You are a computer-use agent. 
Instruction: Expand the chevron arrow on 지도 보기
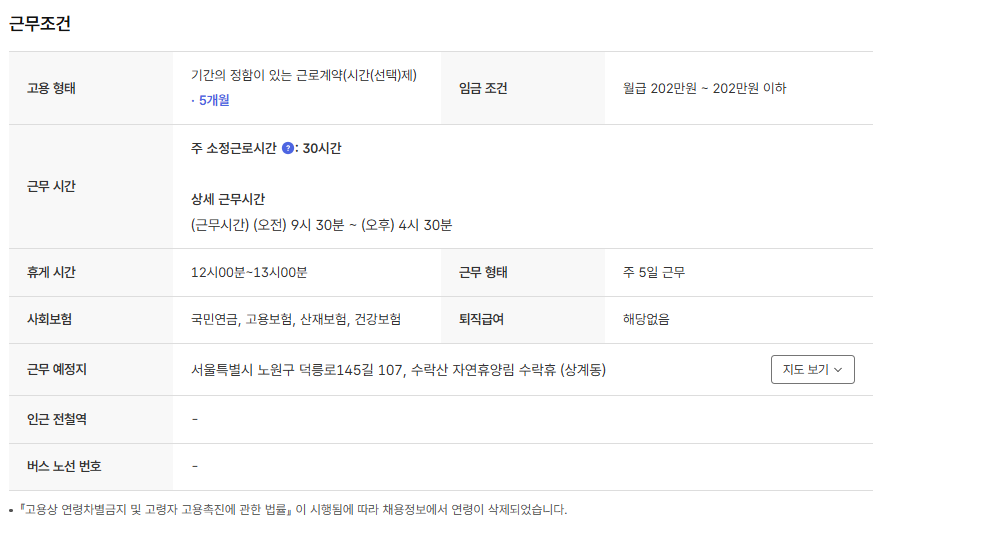838,370
